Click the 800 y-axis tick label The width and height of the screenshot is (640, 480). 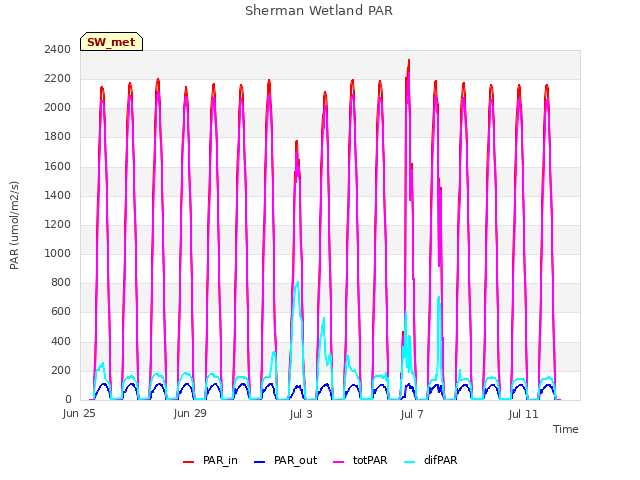click(x=61, y=282)
